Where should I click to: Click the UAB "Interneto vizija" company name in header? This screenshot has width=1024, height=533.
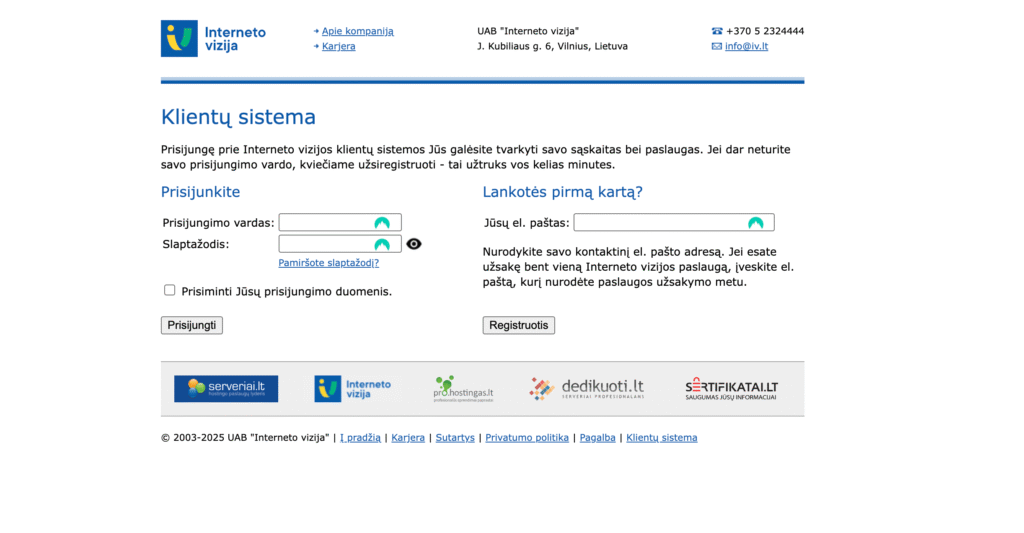528,31
